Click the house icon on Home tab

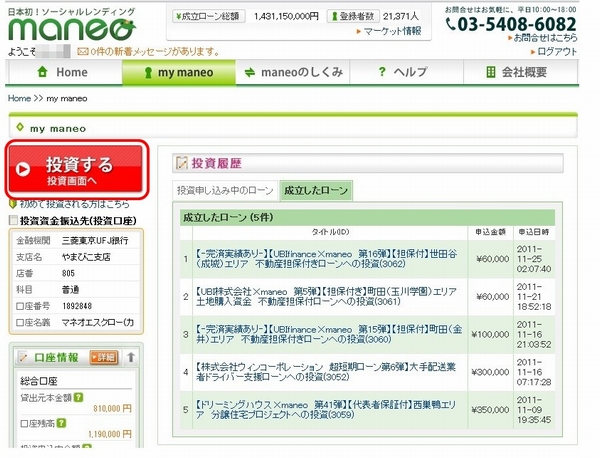42,72
